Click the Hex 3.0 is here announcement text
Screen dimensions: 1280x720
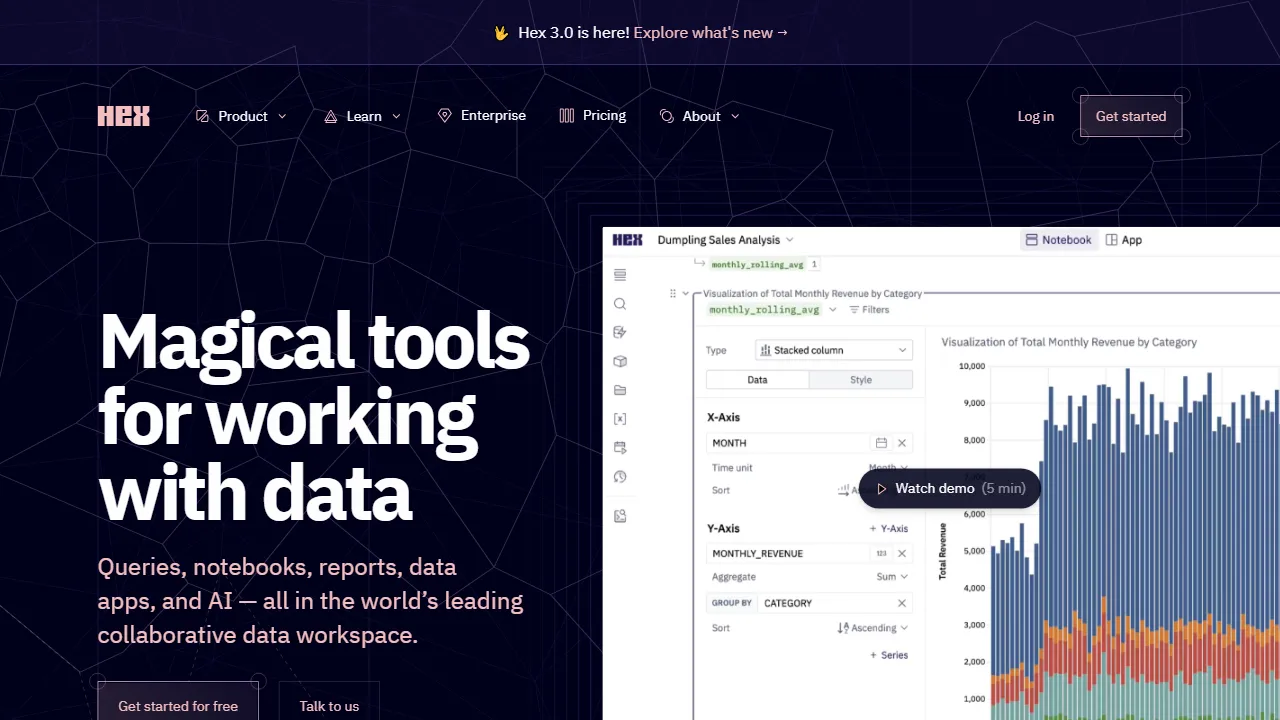pos(574,32)
